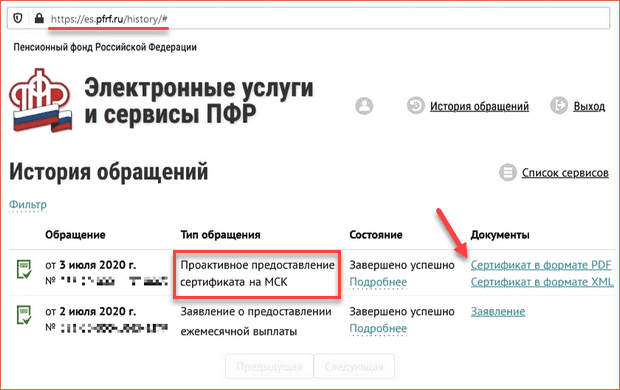Click the es.pfrf.ru address bar

click(308, 18)
